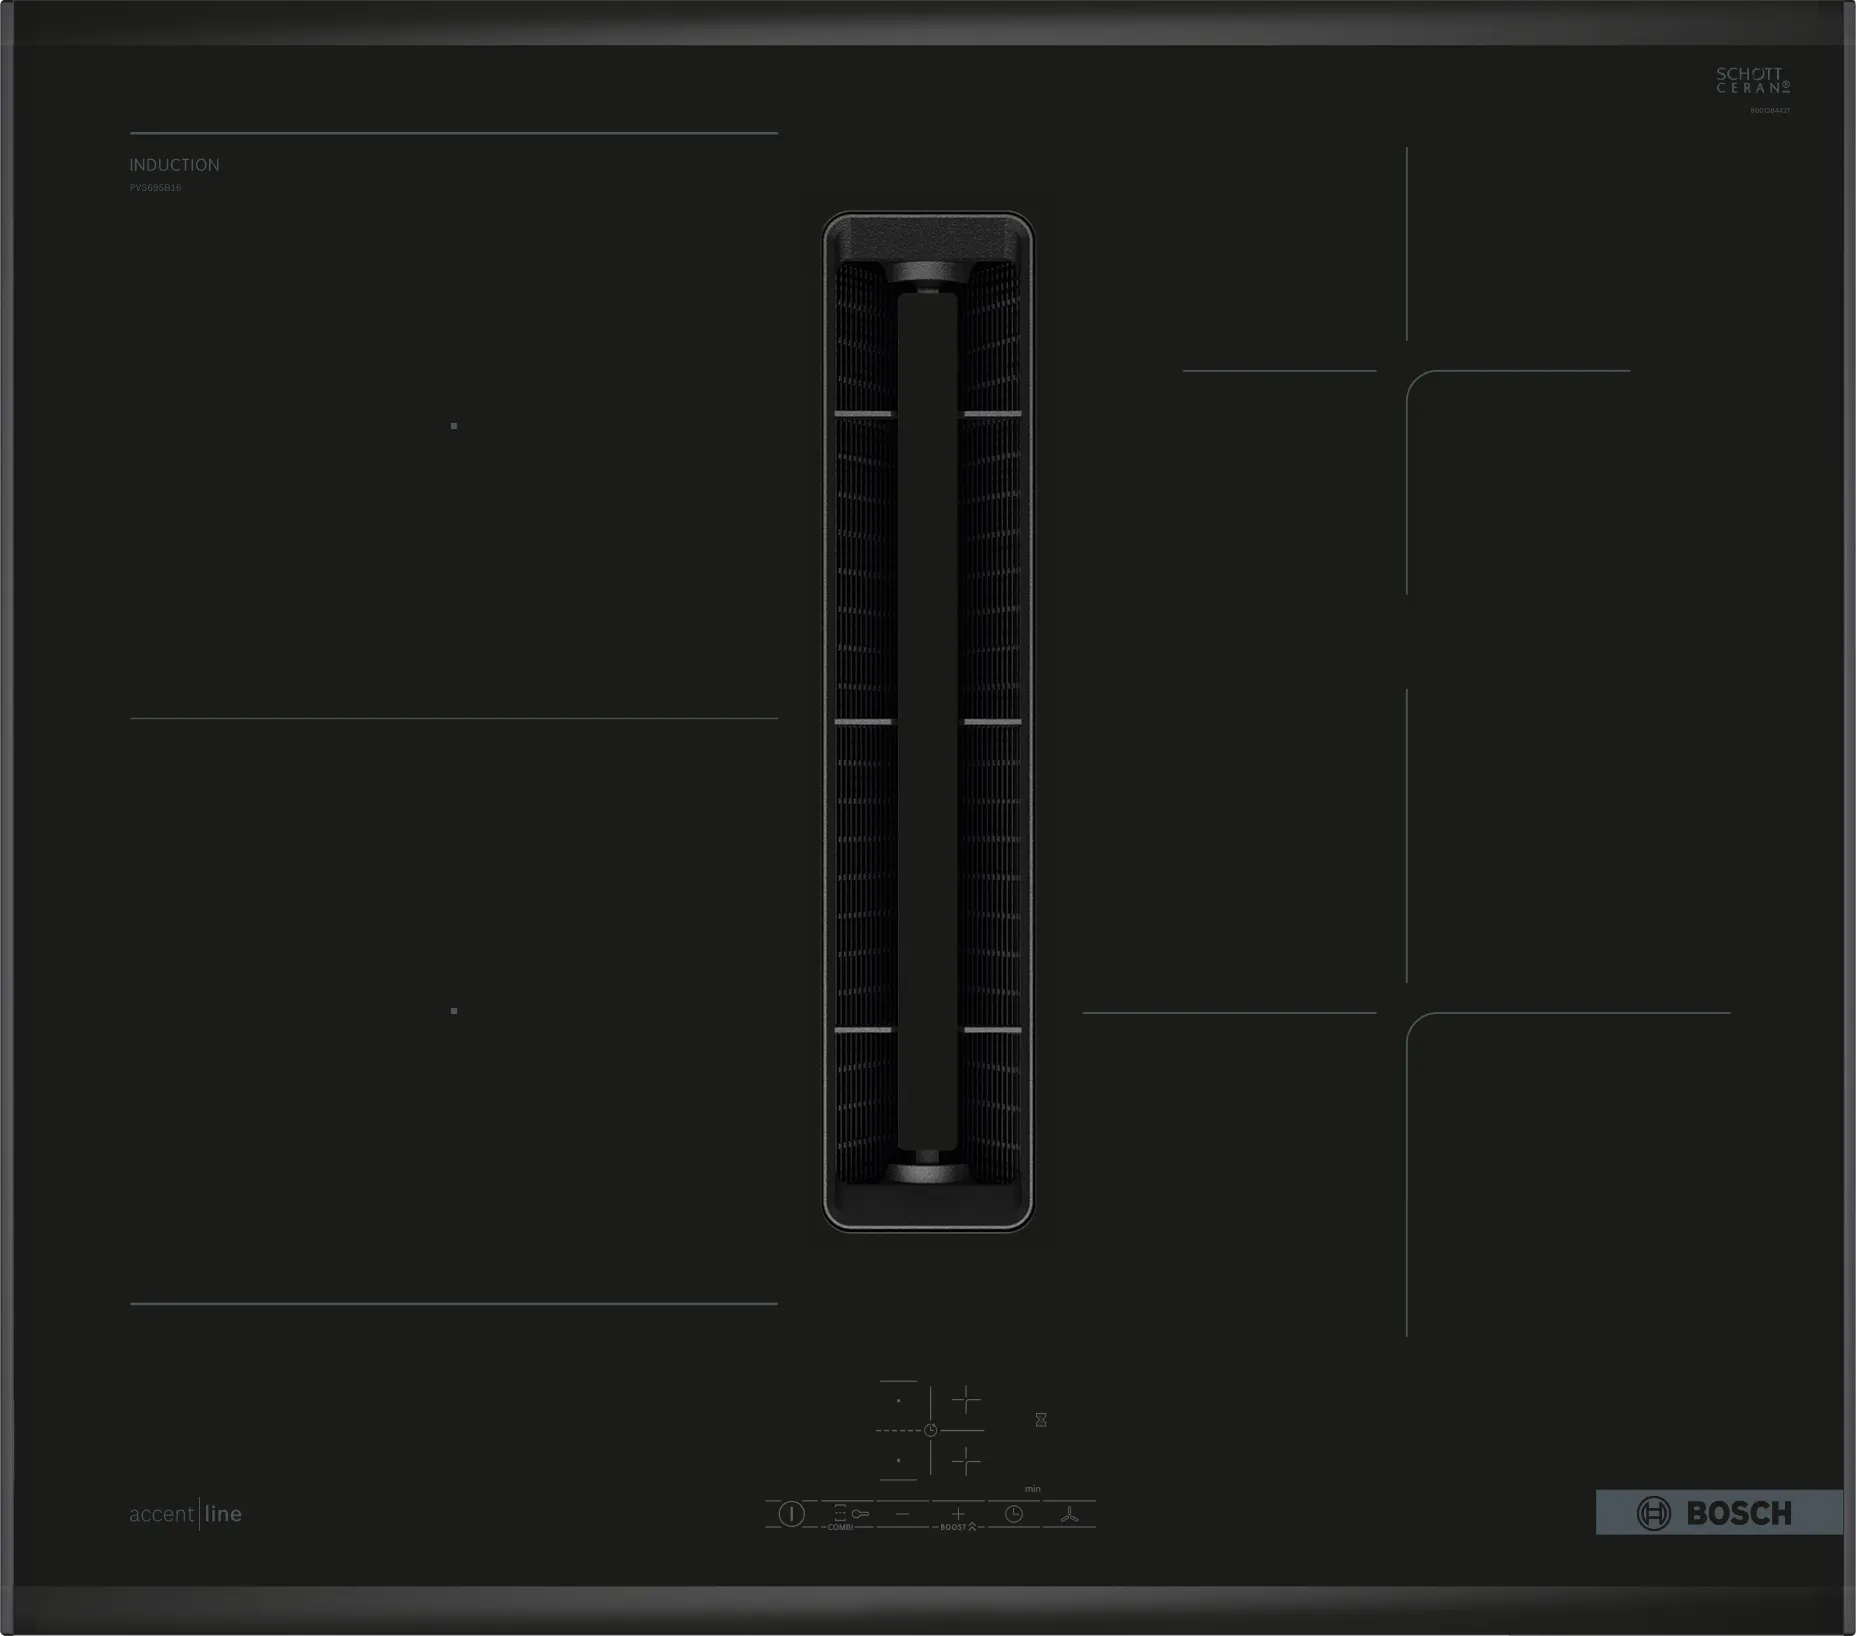The image size is (1856, 1636).
Task: Click the central ventilation grille
Action: 928,721
